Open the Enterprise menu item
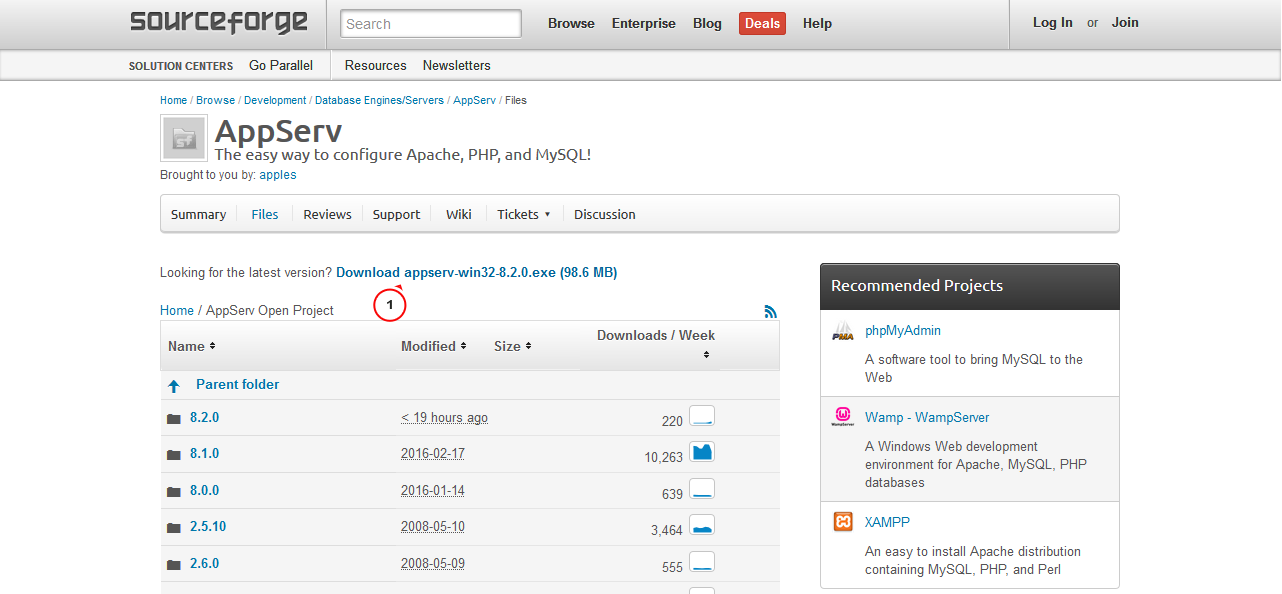The width and height of the screenshot is (1282, 594). (643, 23)
